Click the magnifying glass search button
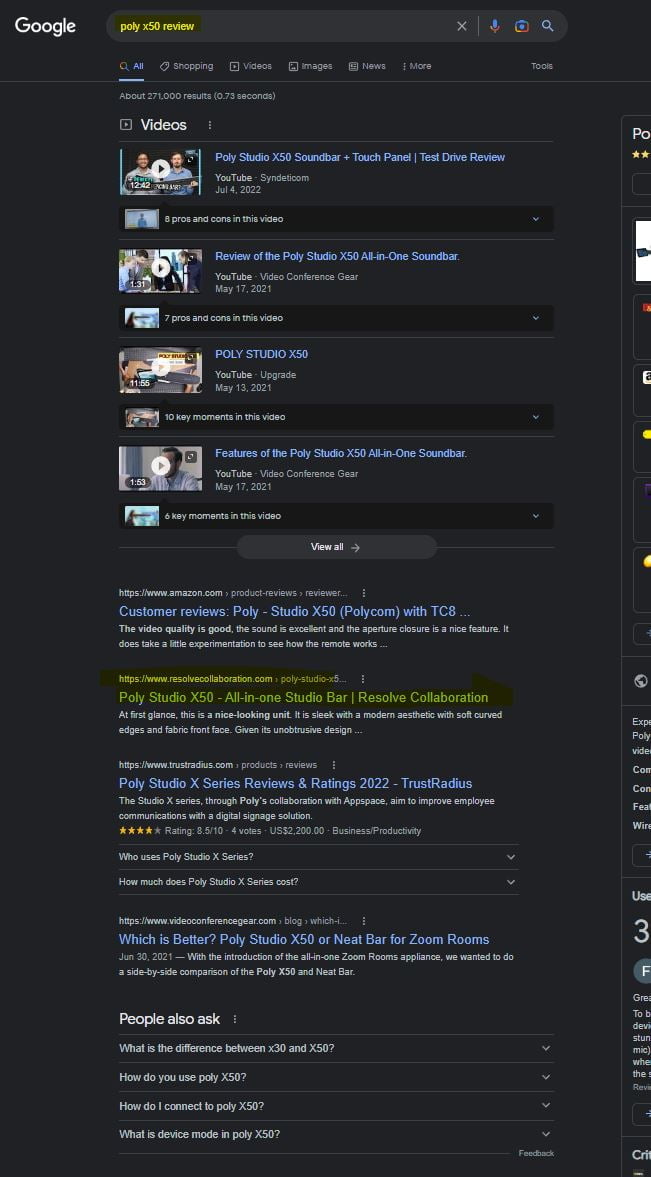Viewport: 651px width, 1177px height. 548,26
